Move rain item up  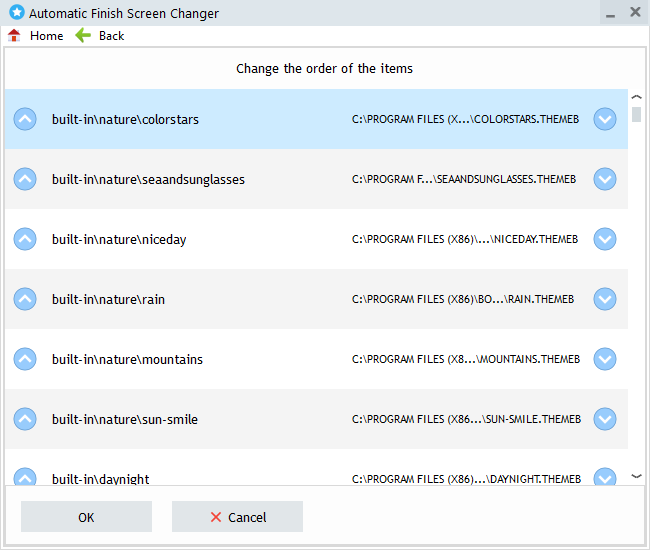(x=25, y=299)
